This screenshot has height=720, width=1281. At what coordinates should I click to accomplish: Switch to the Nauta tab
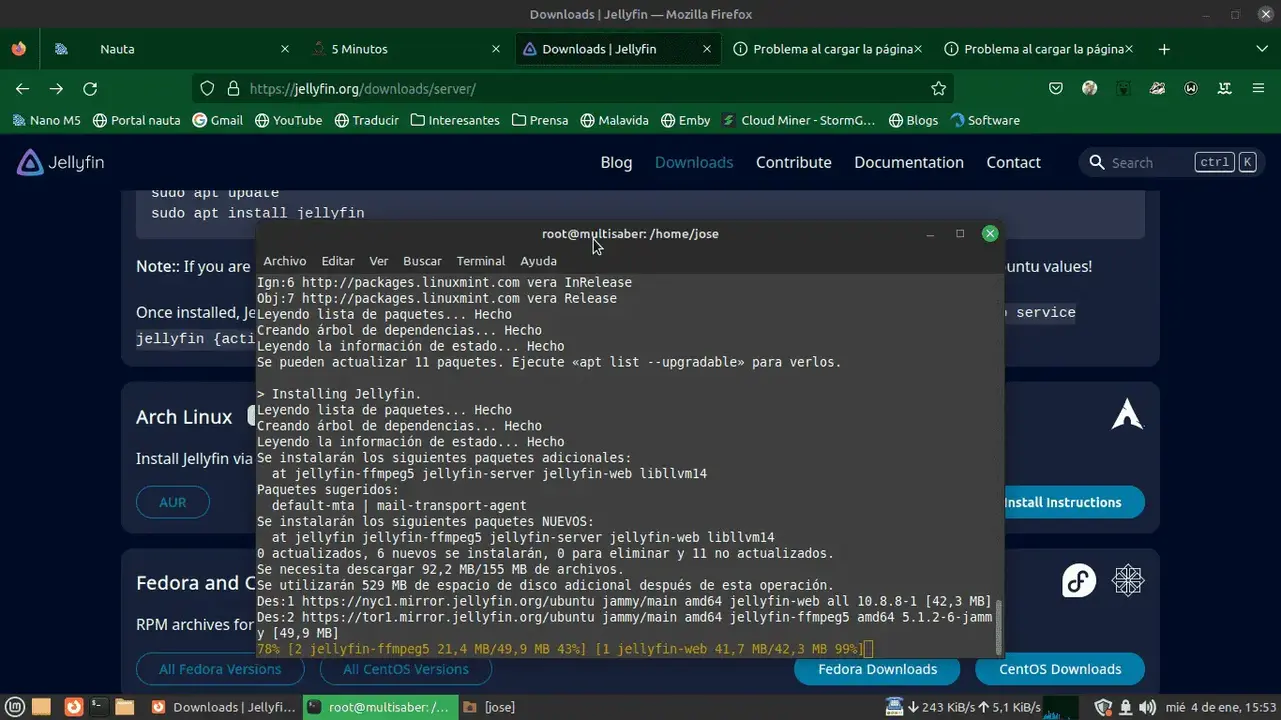pos(173,49)
